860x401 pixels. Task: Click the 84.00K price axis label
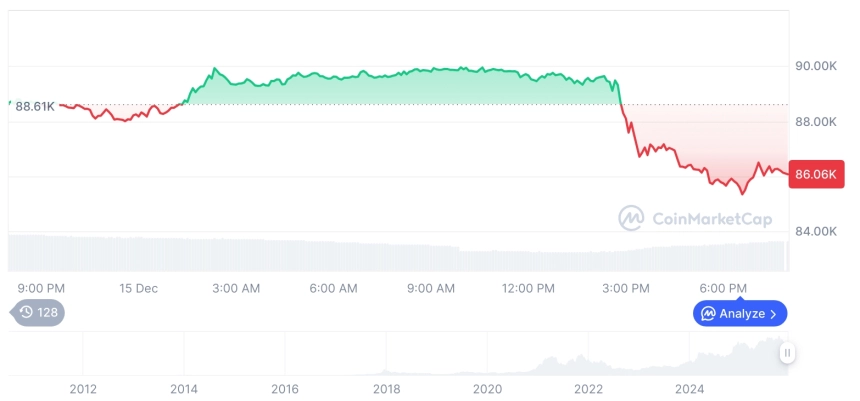815,231
